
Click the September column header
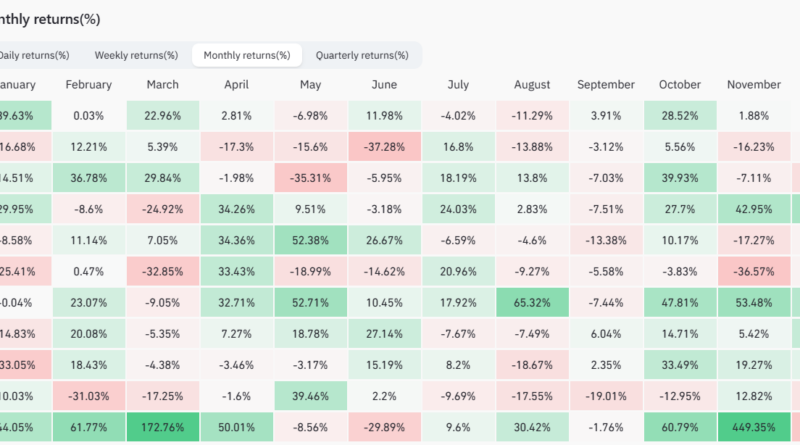pyautogui.click(x=606, y=85)
